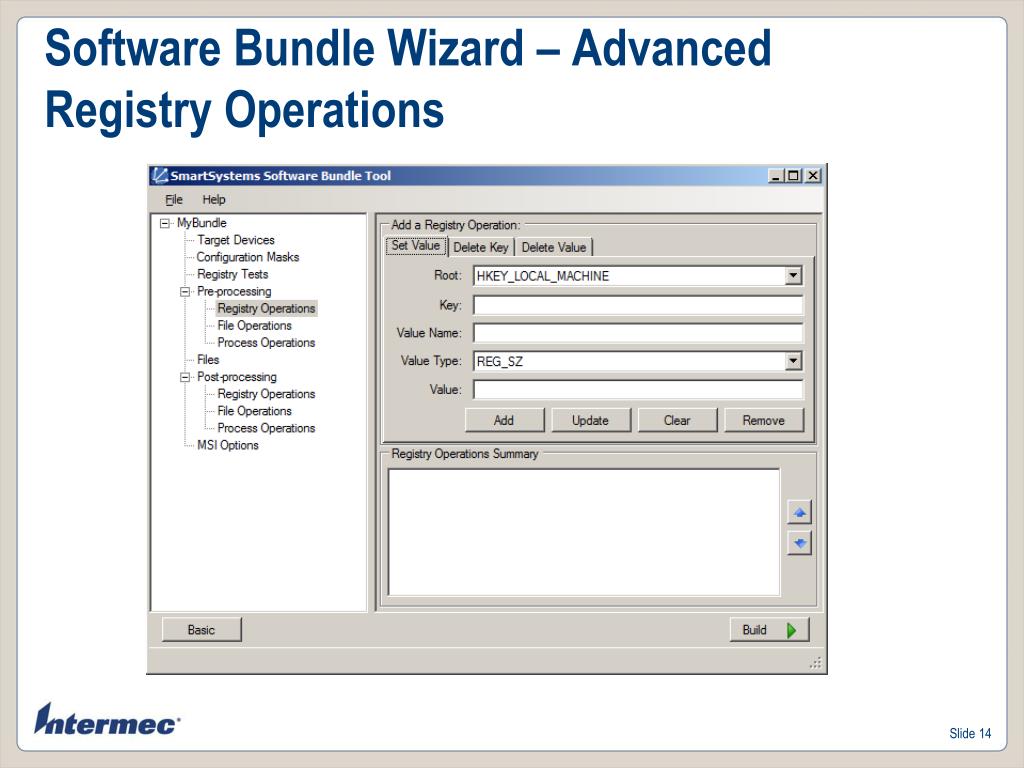
Task: Click inside Registry Operations Summary list
Action: [x=584, y=532]
